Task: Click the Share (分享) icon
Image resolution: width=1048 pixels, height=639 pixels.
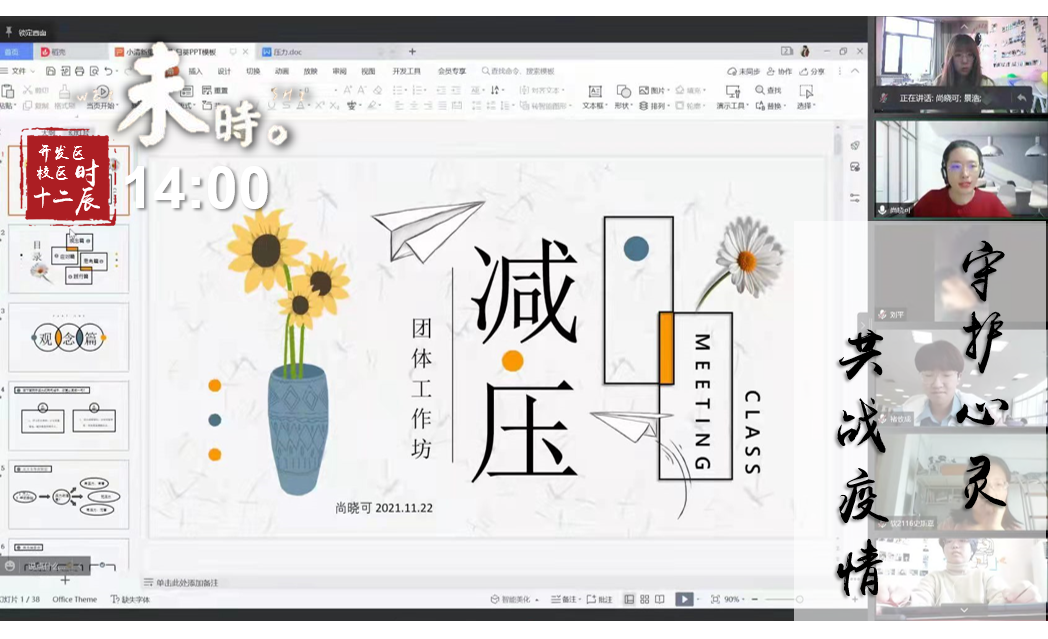Action: pyautogui.click(x=812, y=71)
